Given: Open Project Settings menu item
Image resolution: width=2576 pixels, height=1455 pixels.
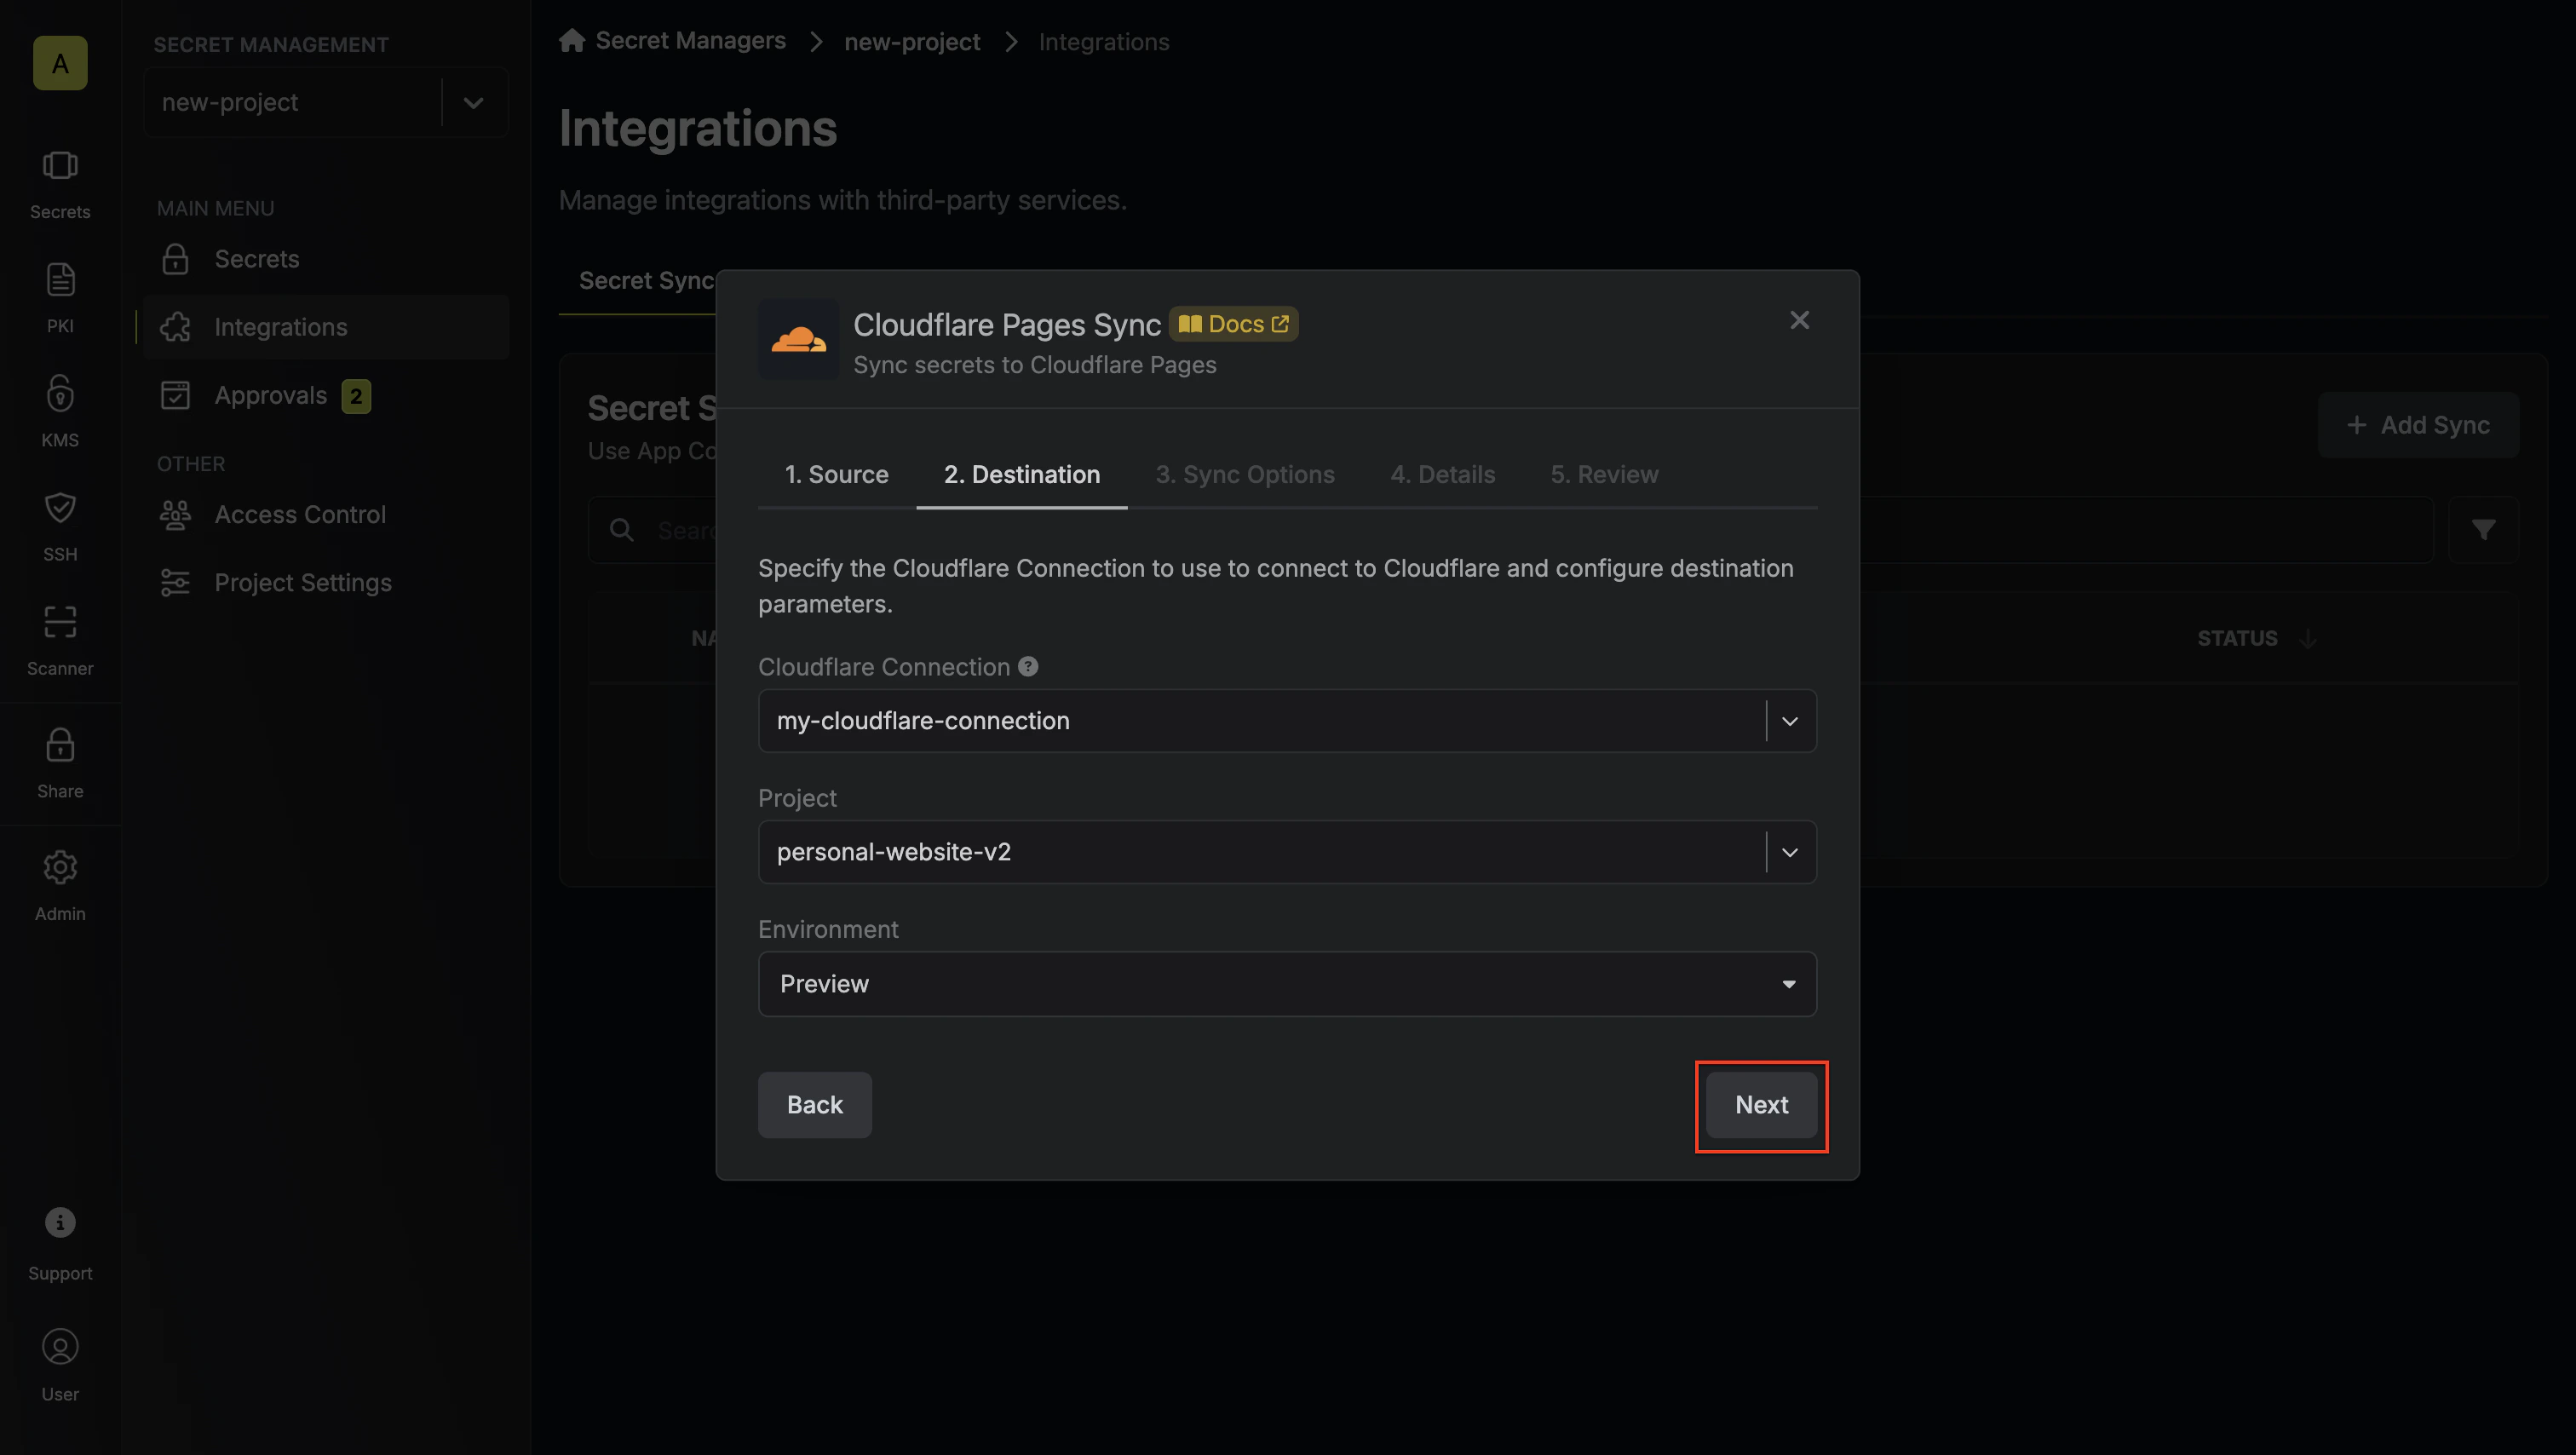Looking at the screenshot, I should coord(326,582).
